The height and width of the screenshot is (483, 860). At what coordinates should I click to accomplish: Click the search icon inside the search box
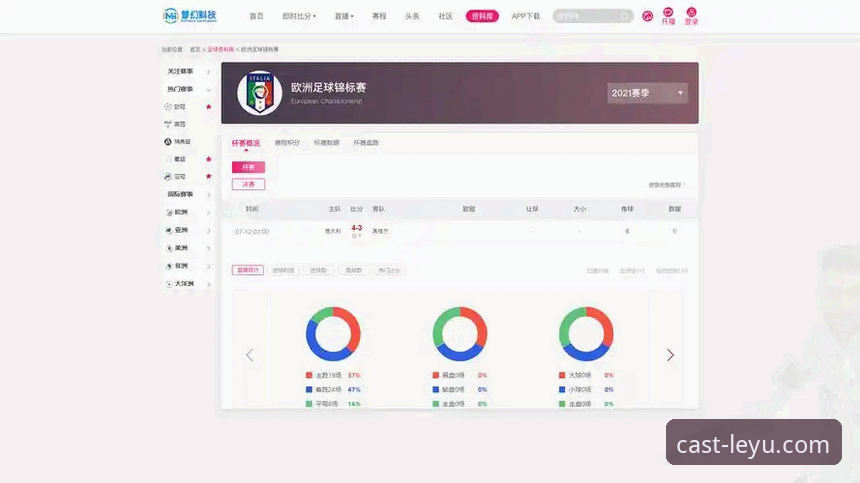click(625, 16)
